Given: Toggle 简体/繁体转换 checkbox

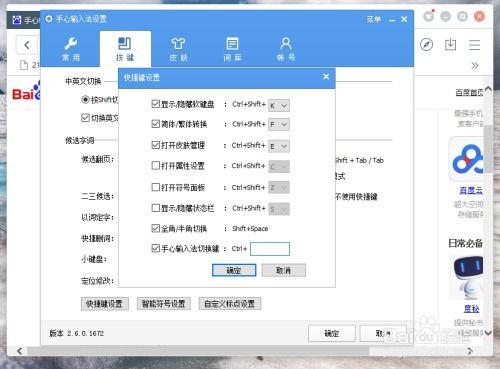Looking at the screenshot, I should 155,124.
